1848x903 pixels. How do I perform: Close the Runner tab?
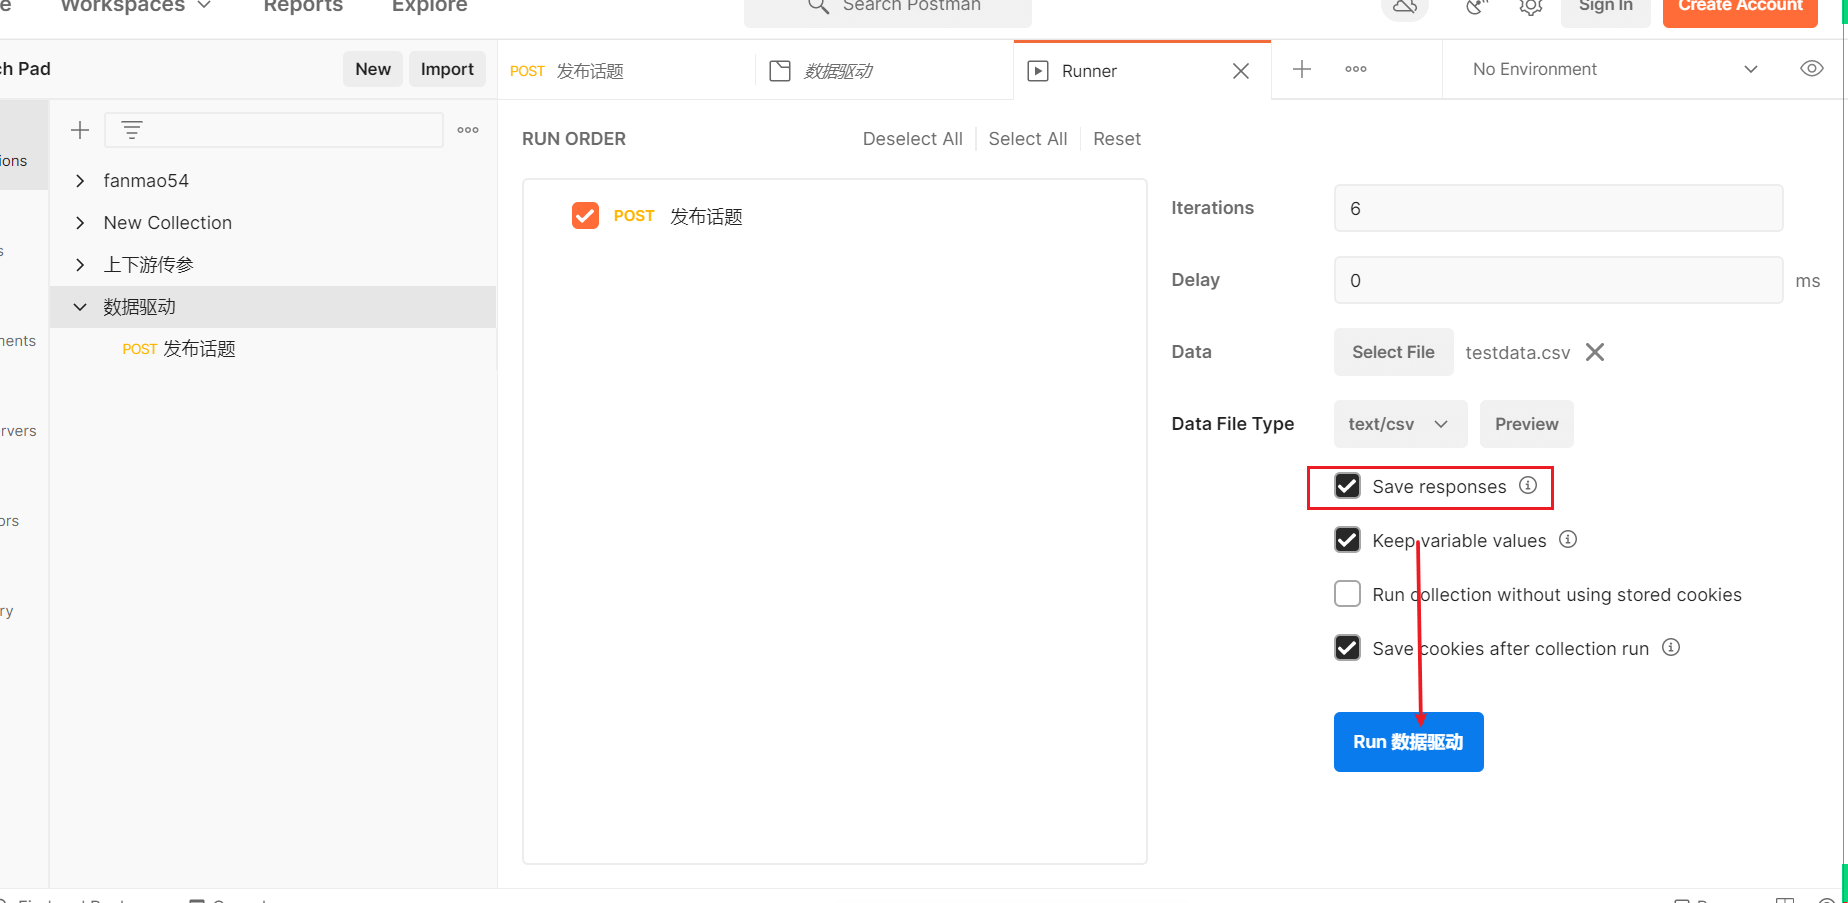pyautogui.click(x=1241, y=71)
